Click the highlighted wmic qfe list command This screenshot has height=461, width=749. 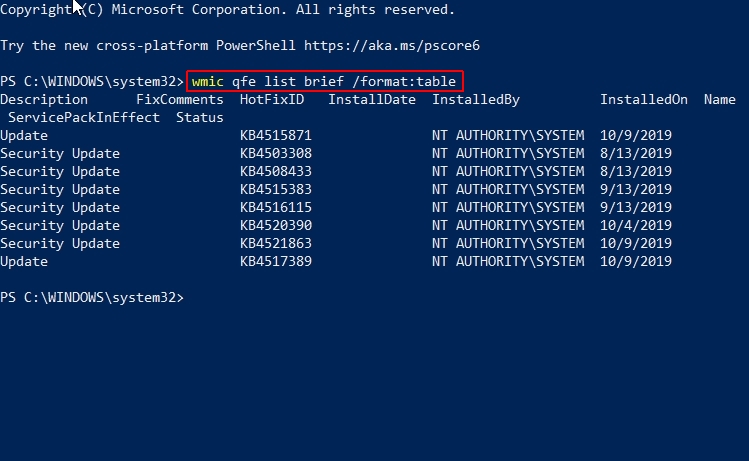point(324,82)
